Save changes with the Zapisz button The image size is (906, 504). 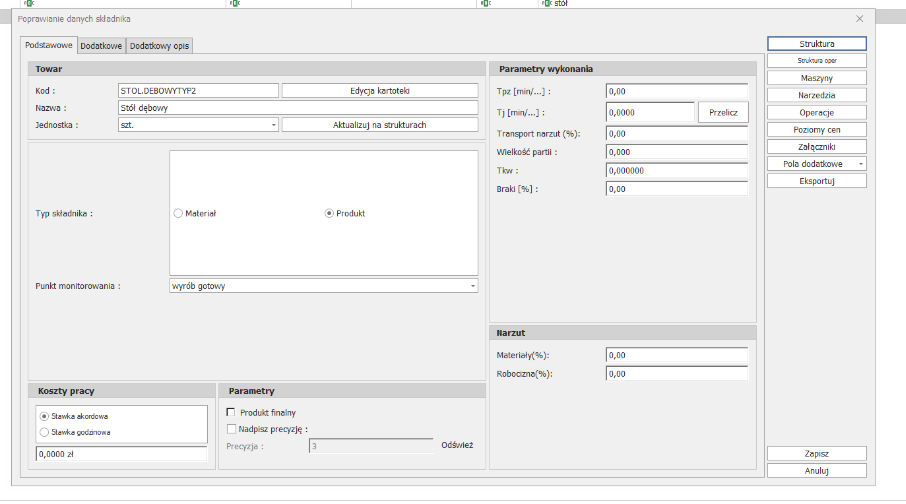click(816, 453)
